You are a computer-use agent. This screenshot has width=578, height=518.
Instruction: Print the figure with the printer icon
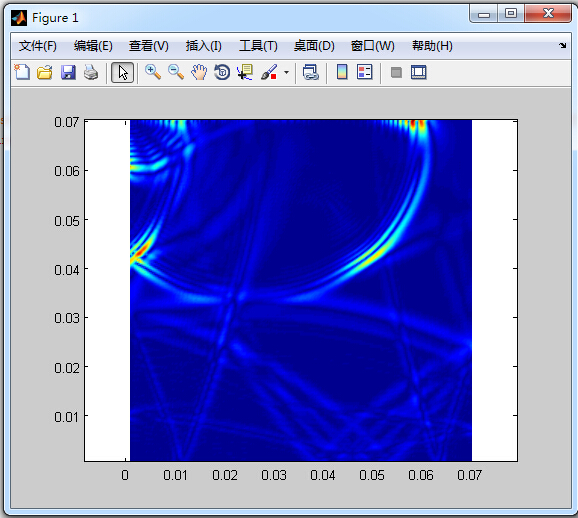(x=91, y=72)
